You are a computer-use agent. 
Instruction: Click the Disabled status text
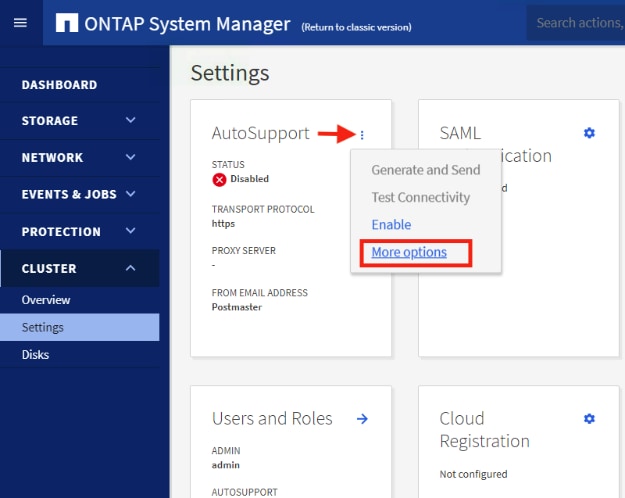tap(250, 179)
